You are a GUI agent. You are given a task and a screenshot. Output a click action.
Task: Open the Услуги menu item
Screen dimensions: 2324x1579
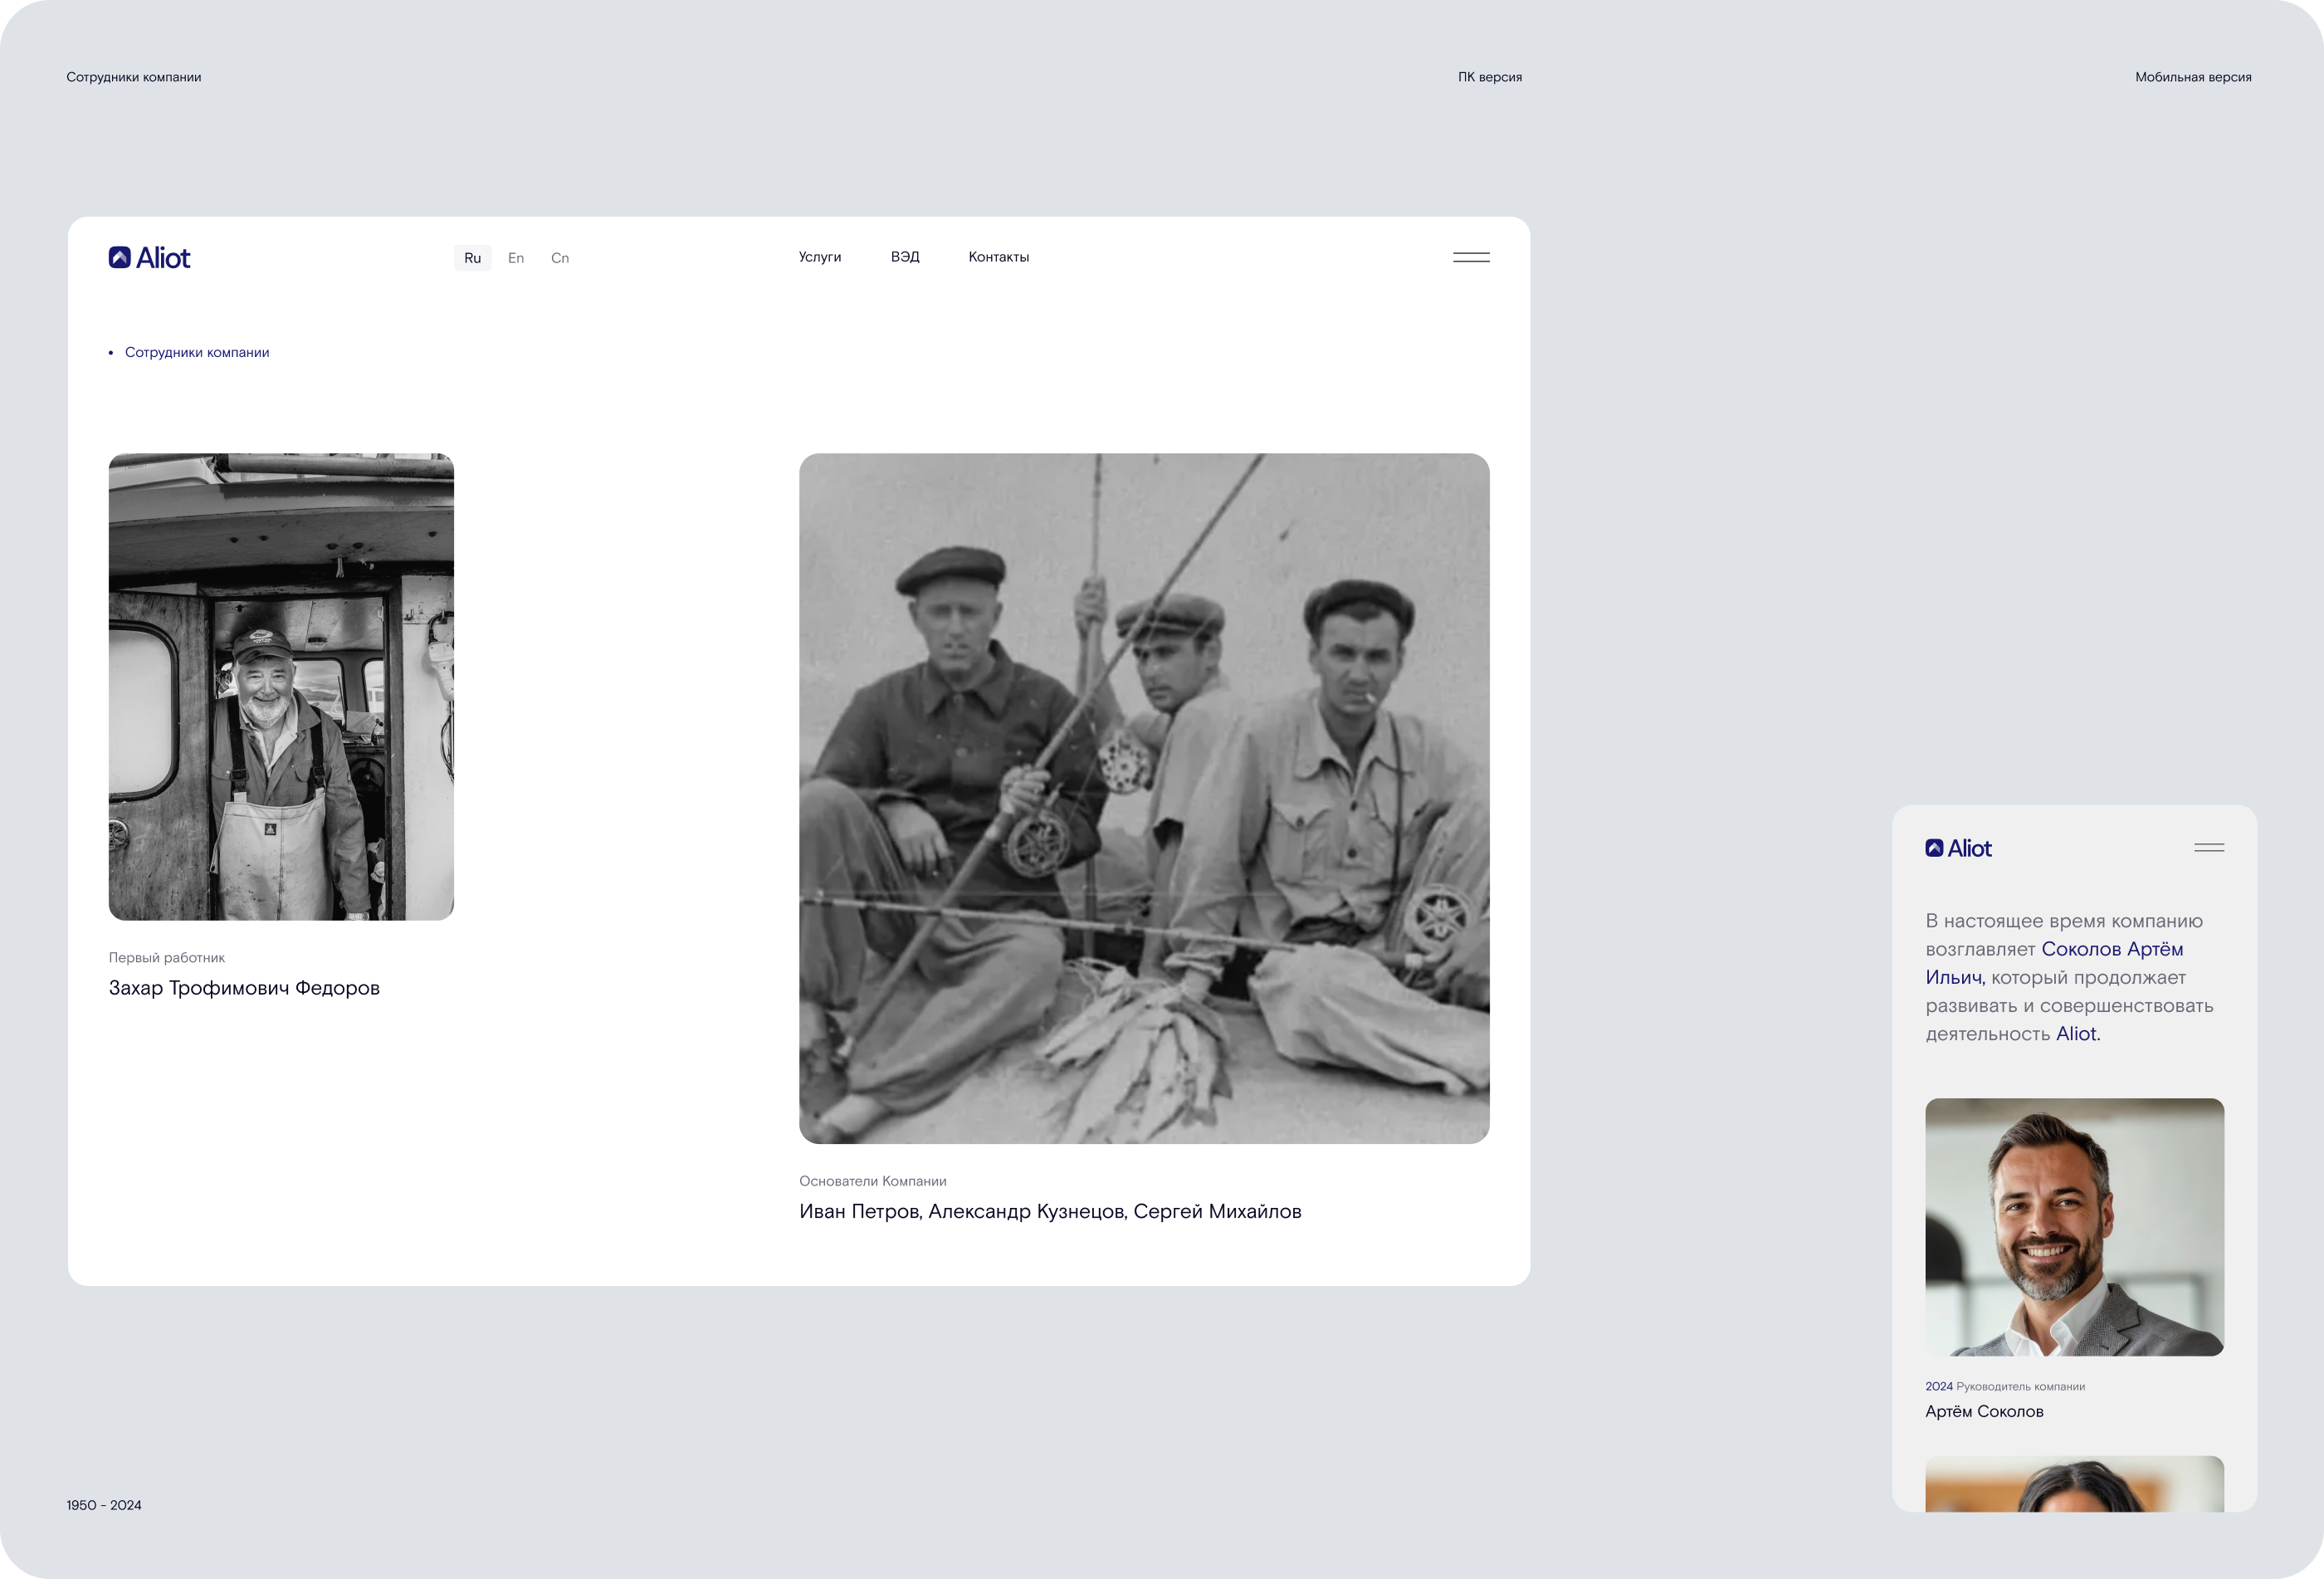(819, 257)
